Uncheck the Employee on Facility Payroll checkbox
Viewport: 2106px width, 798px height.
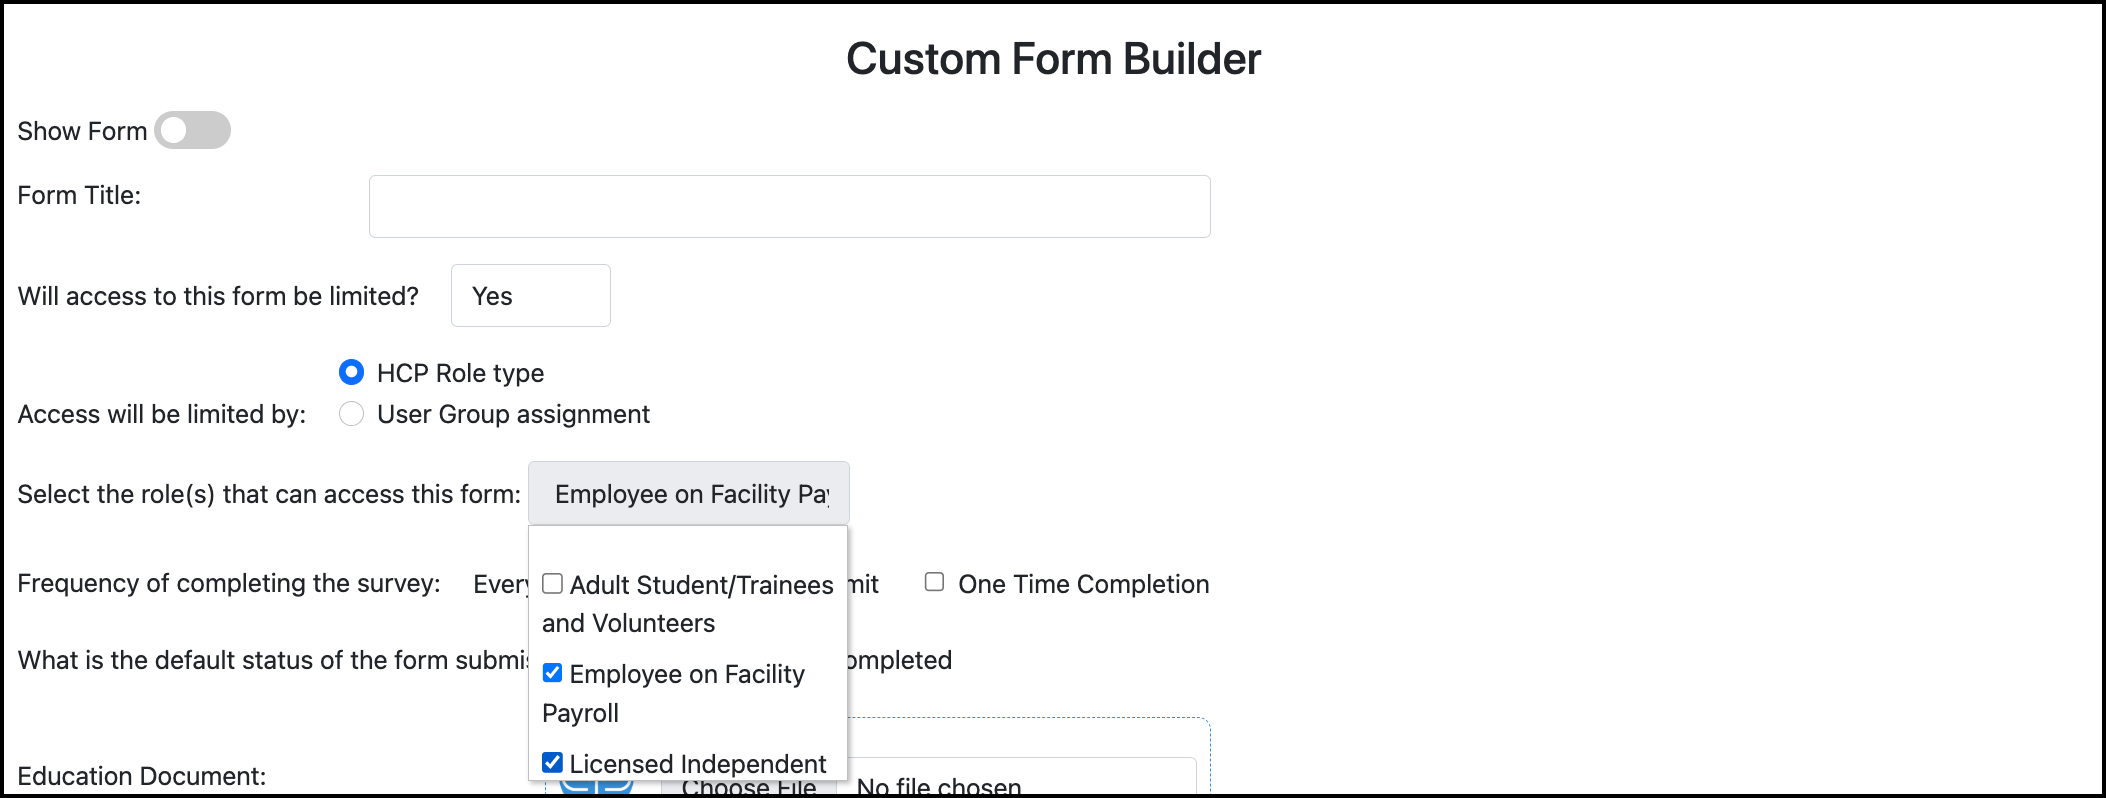[552, 673]
